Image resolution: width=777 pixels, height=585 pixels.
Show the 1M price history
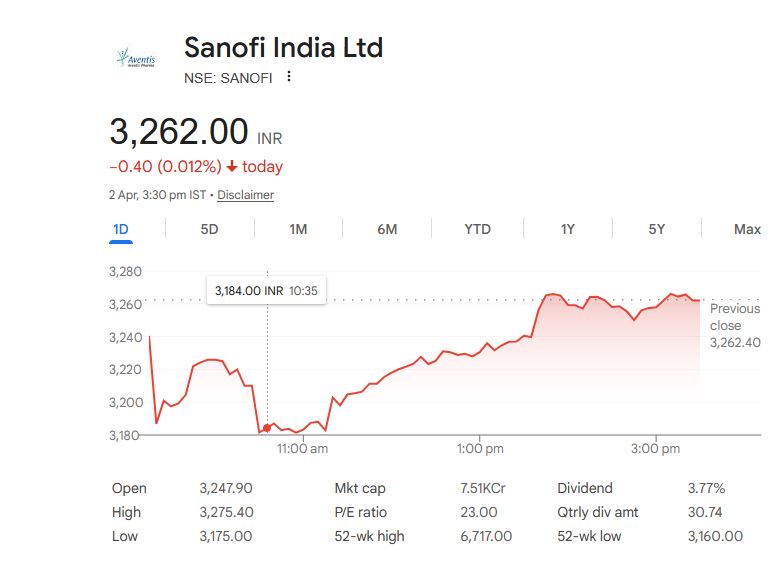(298, 229)
